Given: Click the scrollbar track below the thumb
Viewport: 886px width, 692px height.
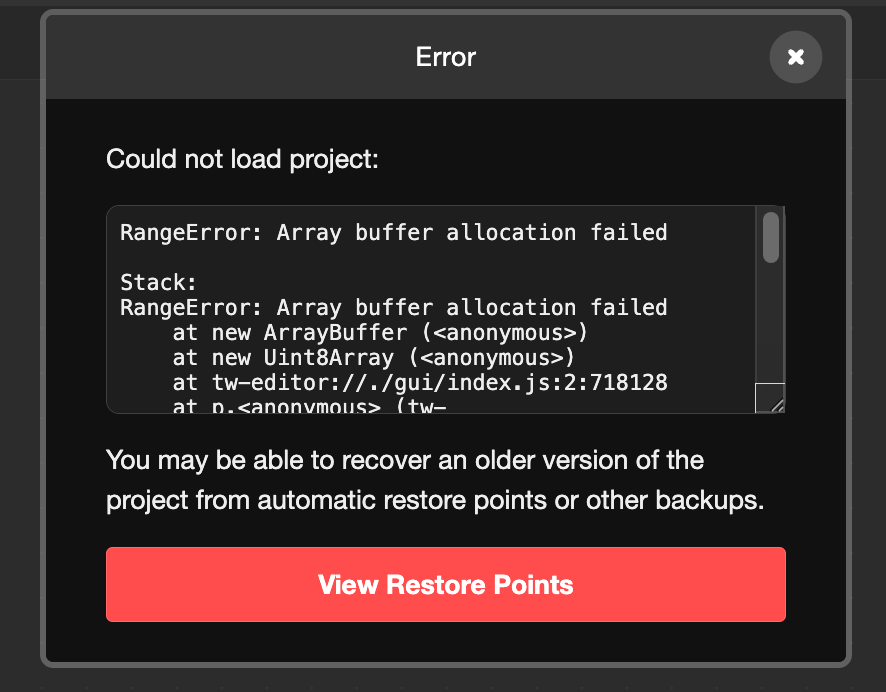Looking at the screenshot, I should coord(770,320).
